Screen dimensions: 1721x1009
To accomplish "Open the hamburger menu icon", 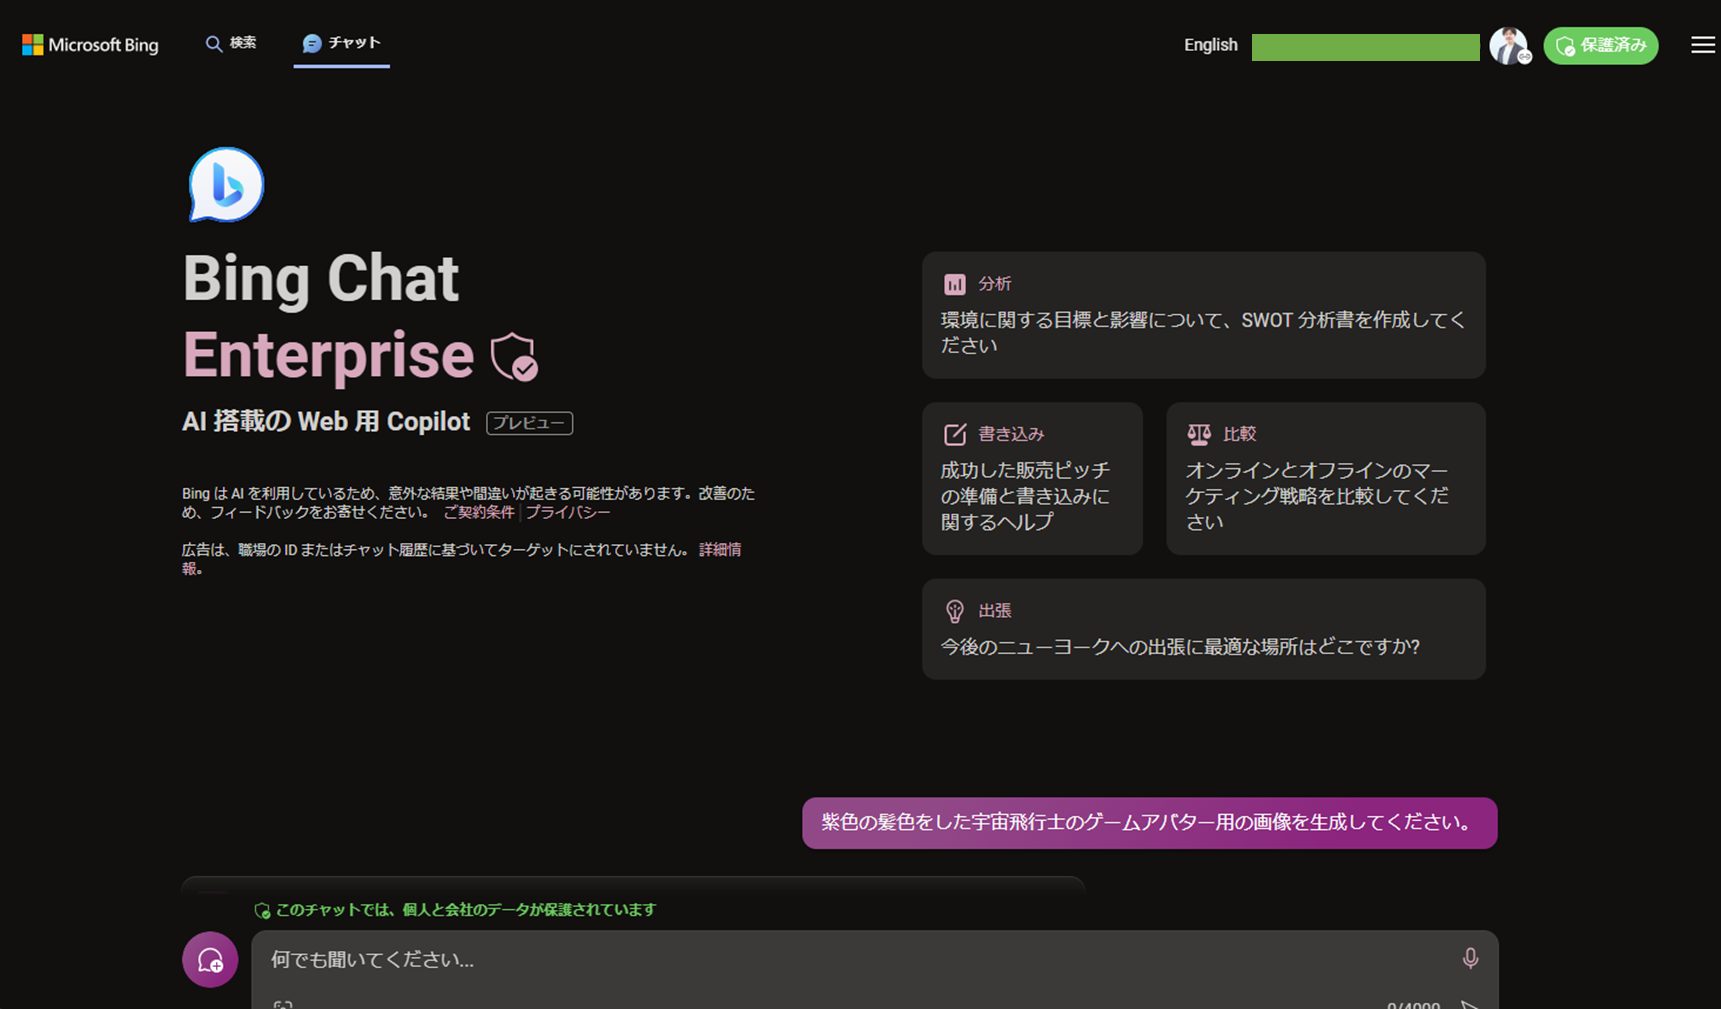I will tap(1702, 45).
